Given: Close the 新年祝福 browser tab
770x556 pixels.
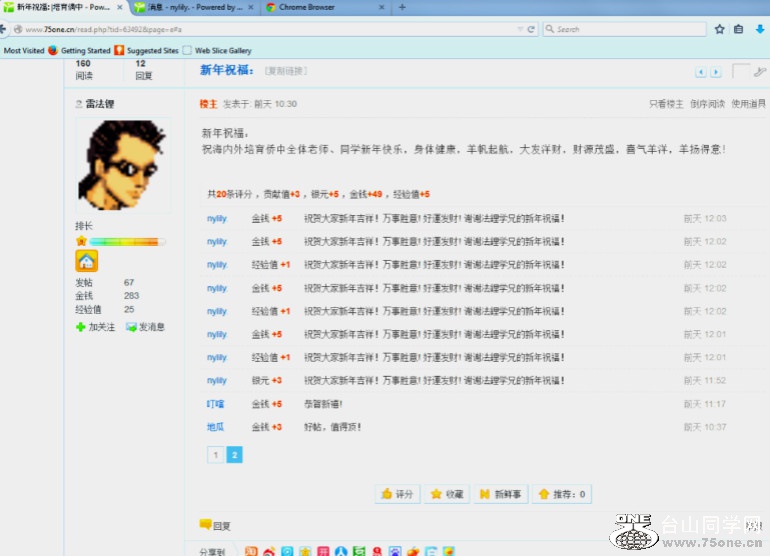Looking at the screenshot, I should click(120, 7).
